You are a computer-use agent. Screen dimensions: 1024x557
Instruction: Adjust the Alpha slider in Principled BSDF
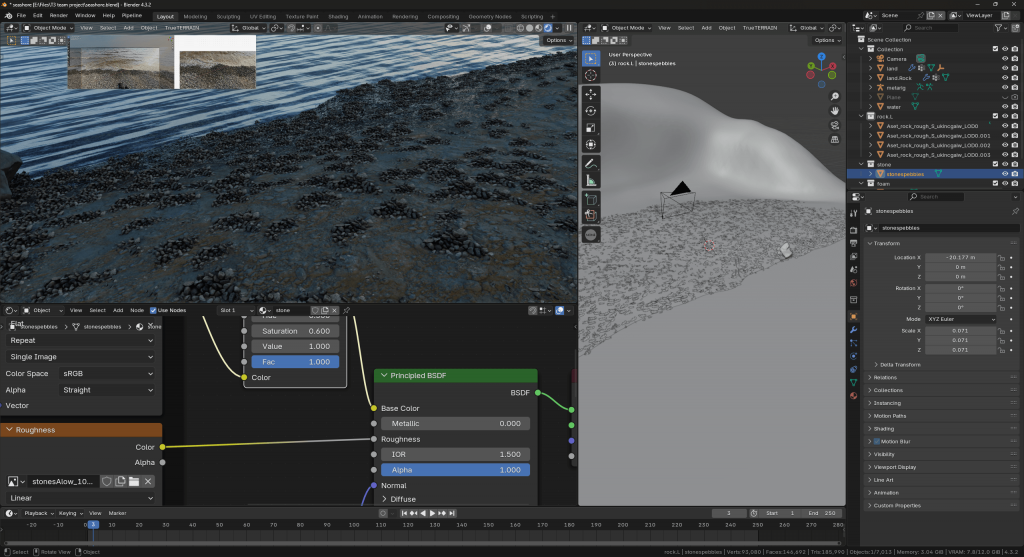click(x=454, y=469)
